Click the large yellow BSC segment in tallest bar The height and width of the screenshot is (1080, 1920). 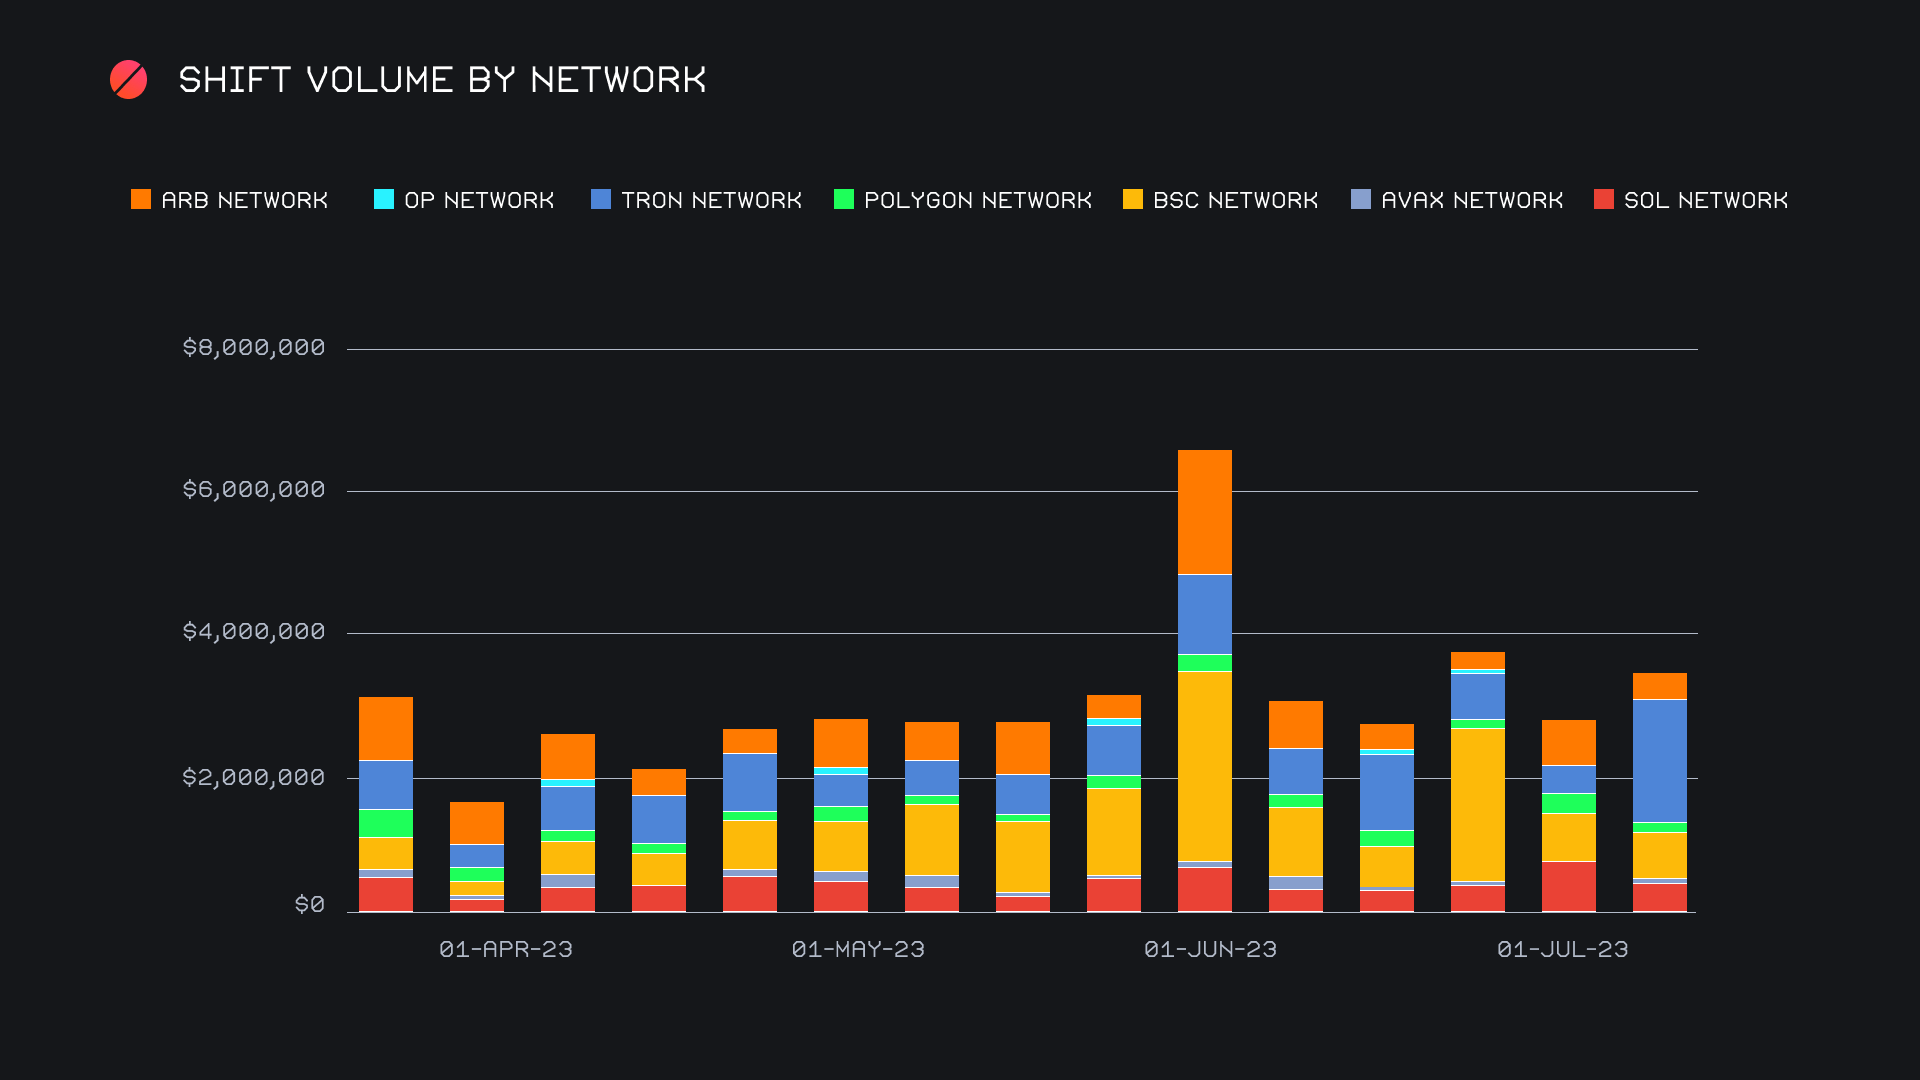[1205, 765]
